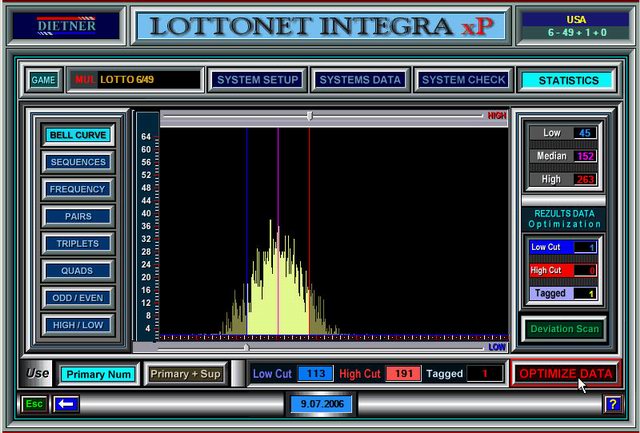Open the SYSTEMS DATA tab

(x=360, y=80)
